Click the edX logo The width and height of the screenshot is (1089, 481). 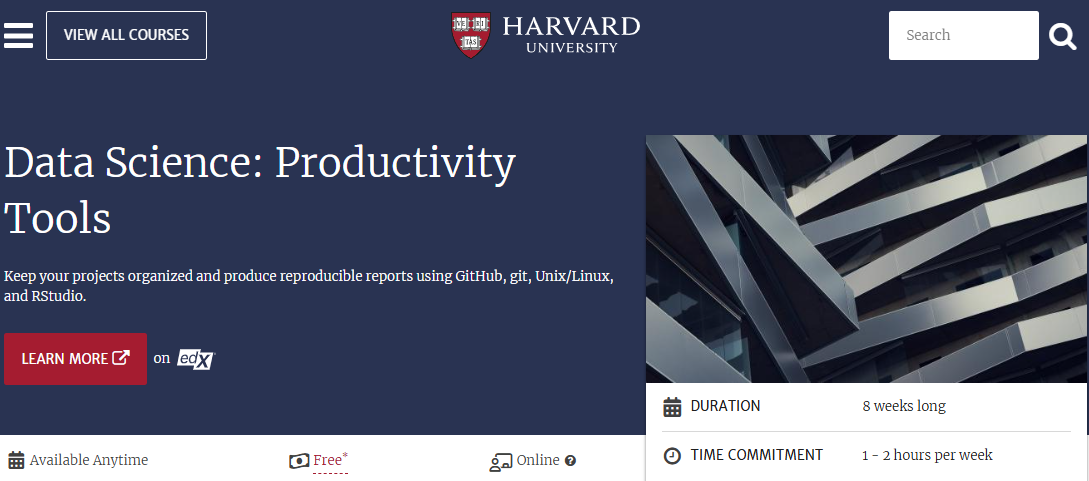tap(196, 358)
